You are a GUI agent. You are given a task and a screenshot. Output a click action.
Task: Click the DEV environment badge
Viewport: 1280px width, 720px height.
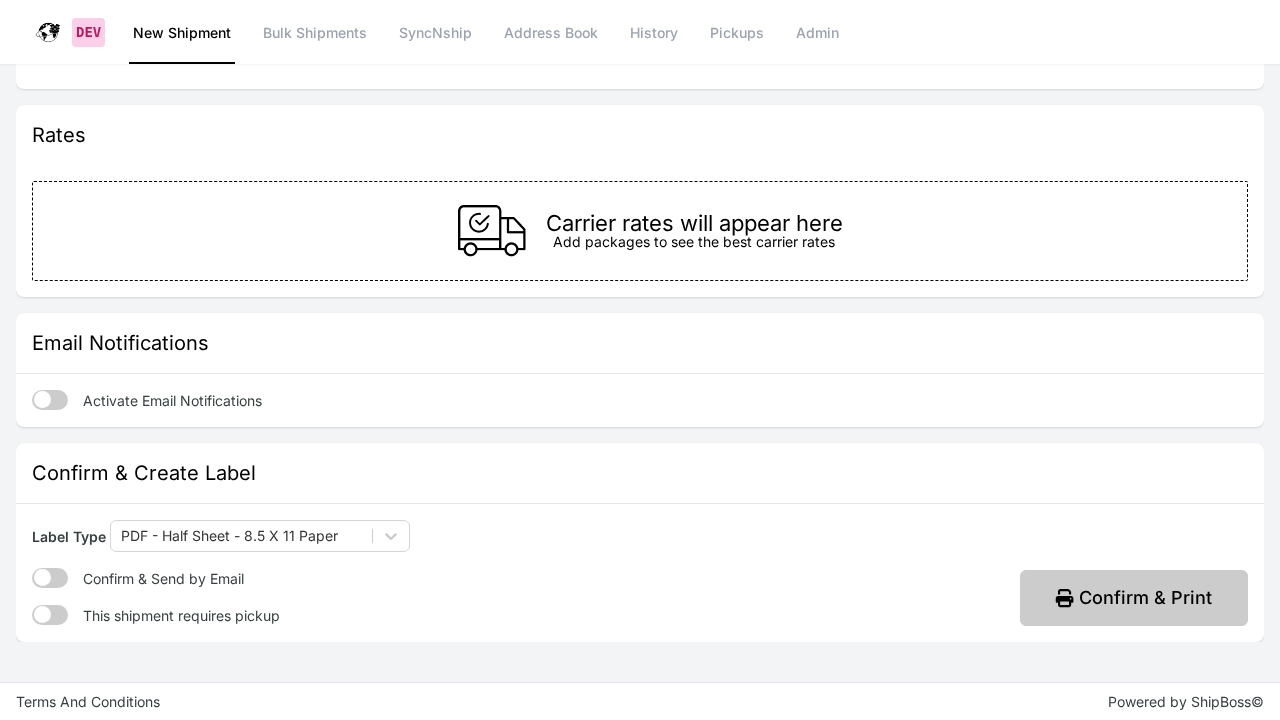(88, 32)
